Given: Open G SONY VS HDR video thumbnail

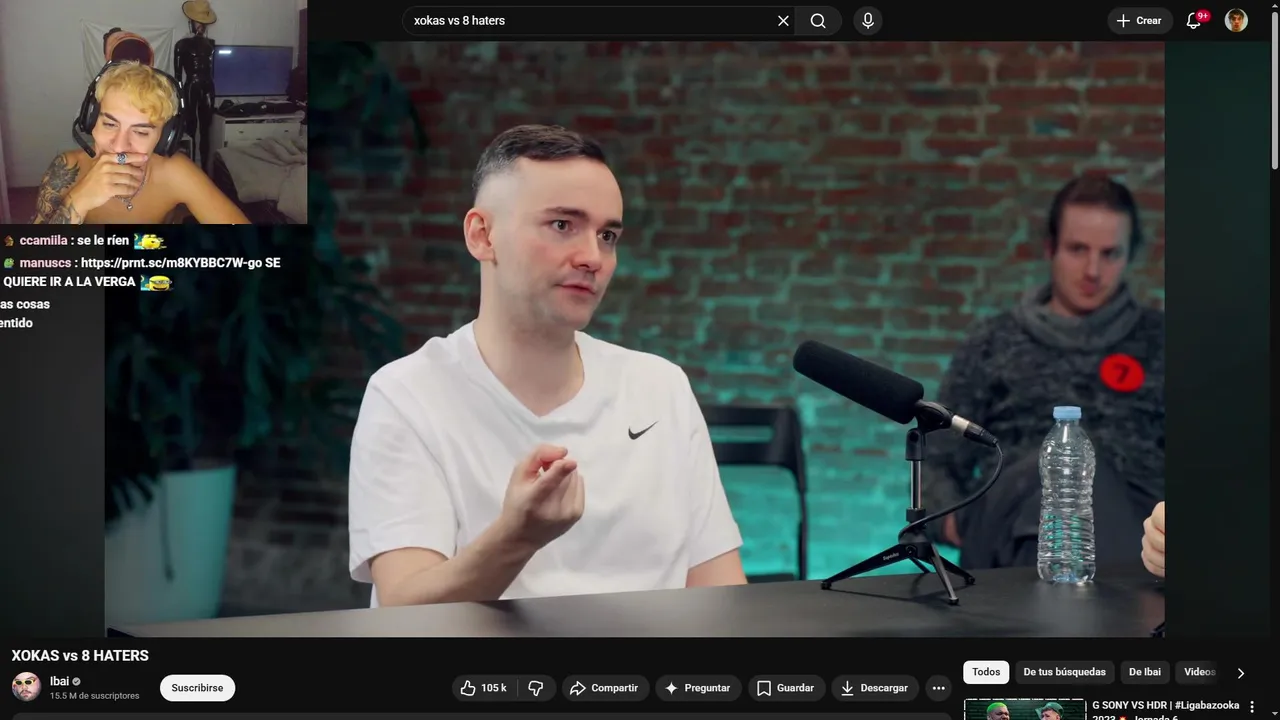Looking at the screenshot, I should click(x=1025, y=710).
